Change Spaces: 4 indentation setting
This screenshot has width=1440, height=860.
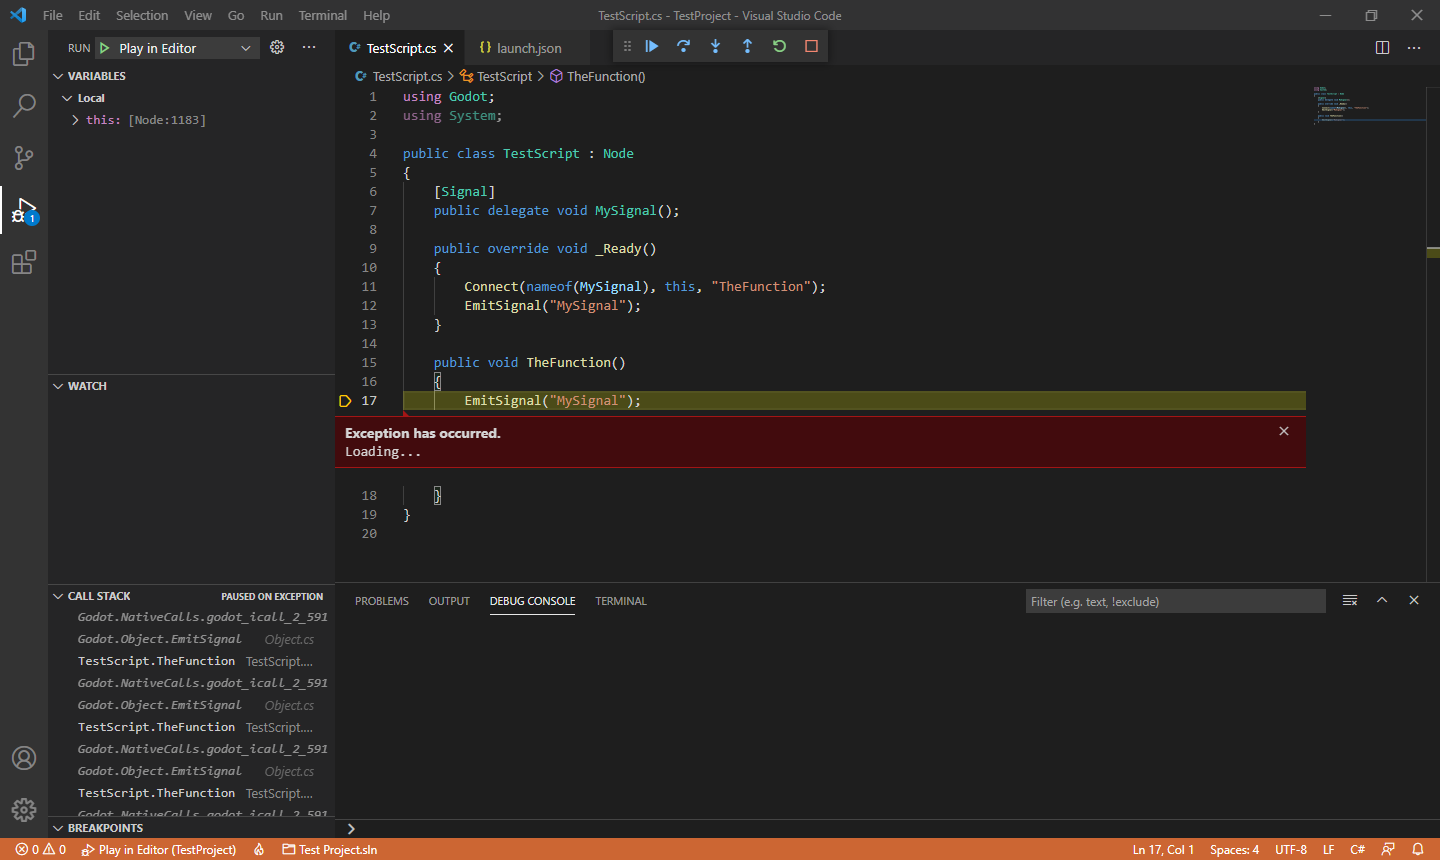coord(1234,849)
